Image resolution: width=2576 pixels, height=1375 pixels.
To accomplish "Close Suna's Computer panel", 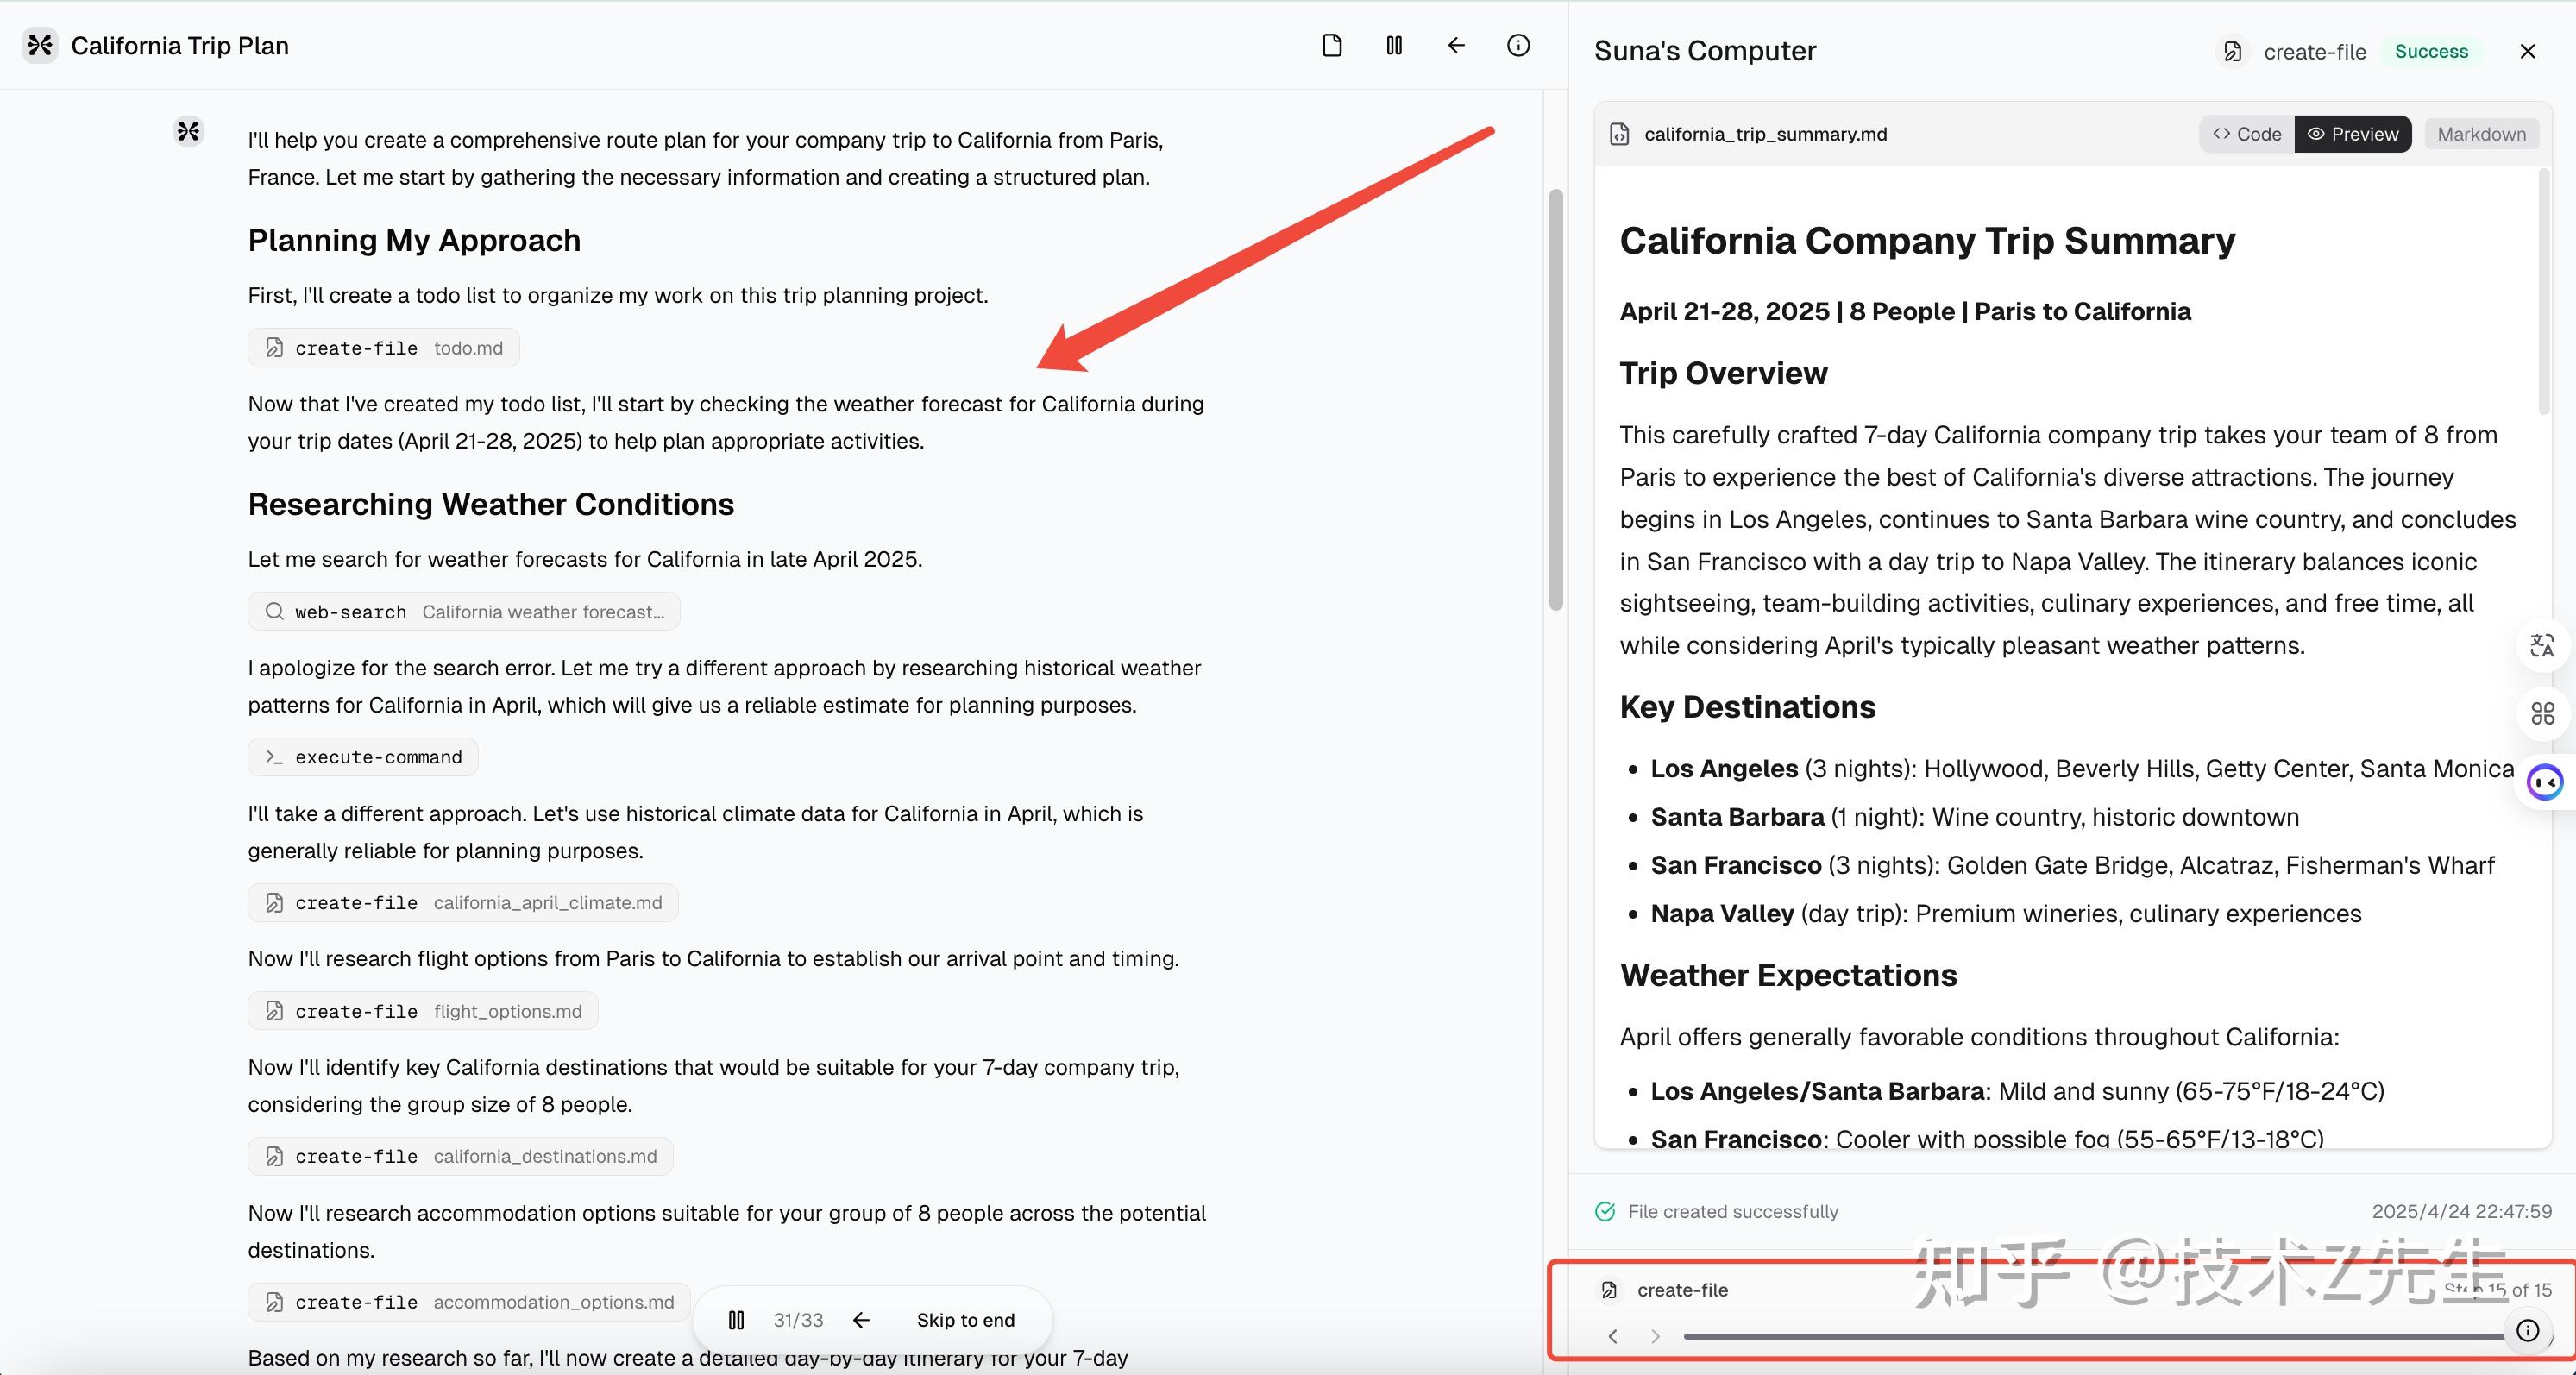I will pos(2527,51).
